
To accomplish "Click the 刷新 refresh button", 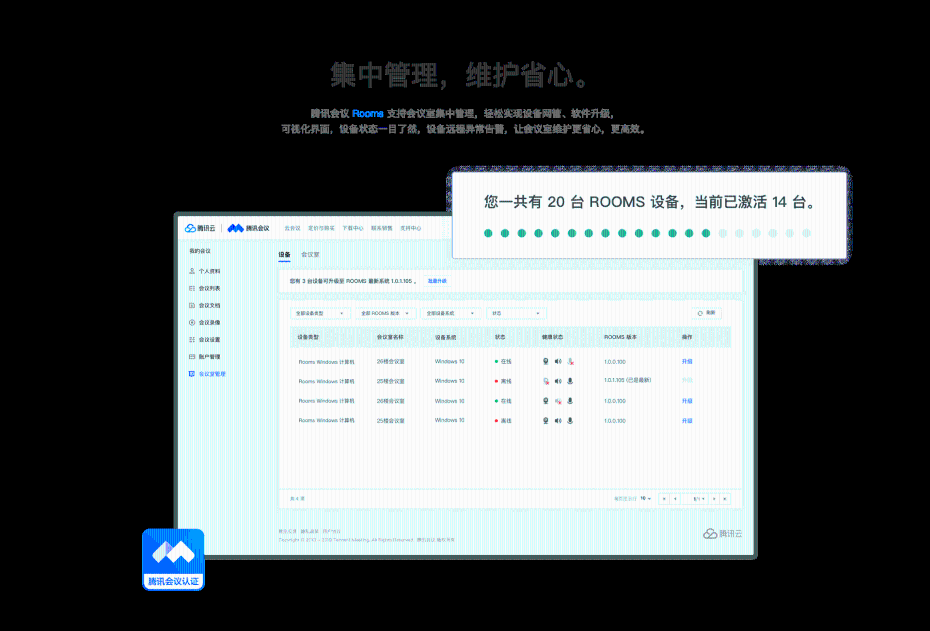I will click(706, 313).
